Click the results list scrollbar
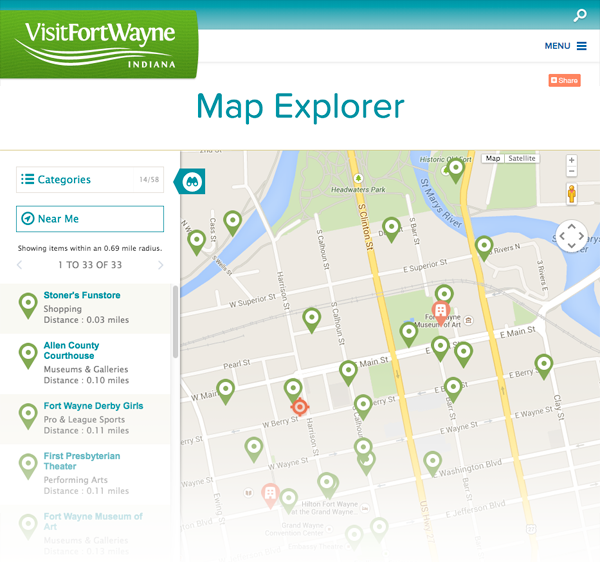 [175, 321]
